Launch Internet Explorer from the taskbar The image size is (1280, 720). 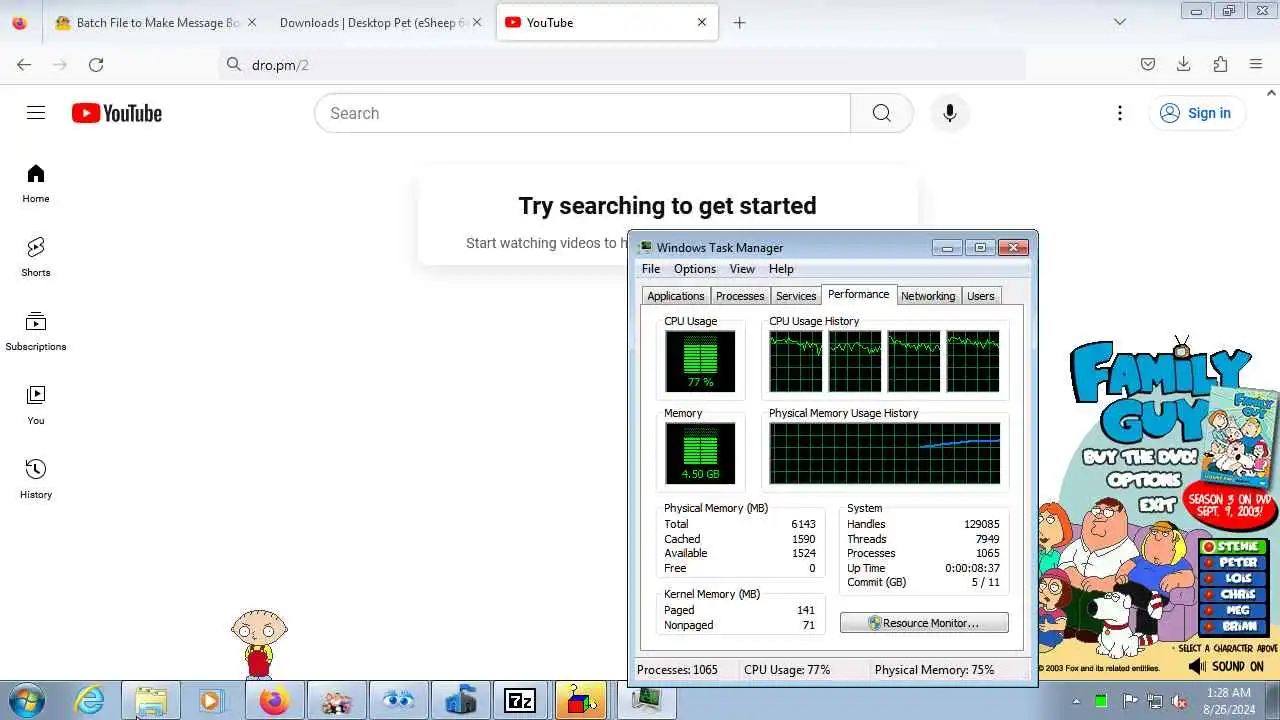[x=89, y=701]
